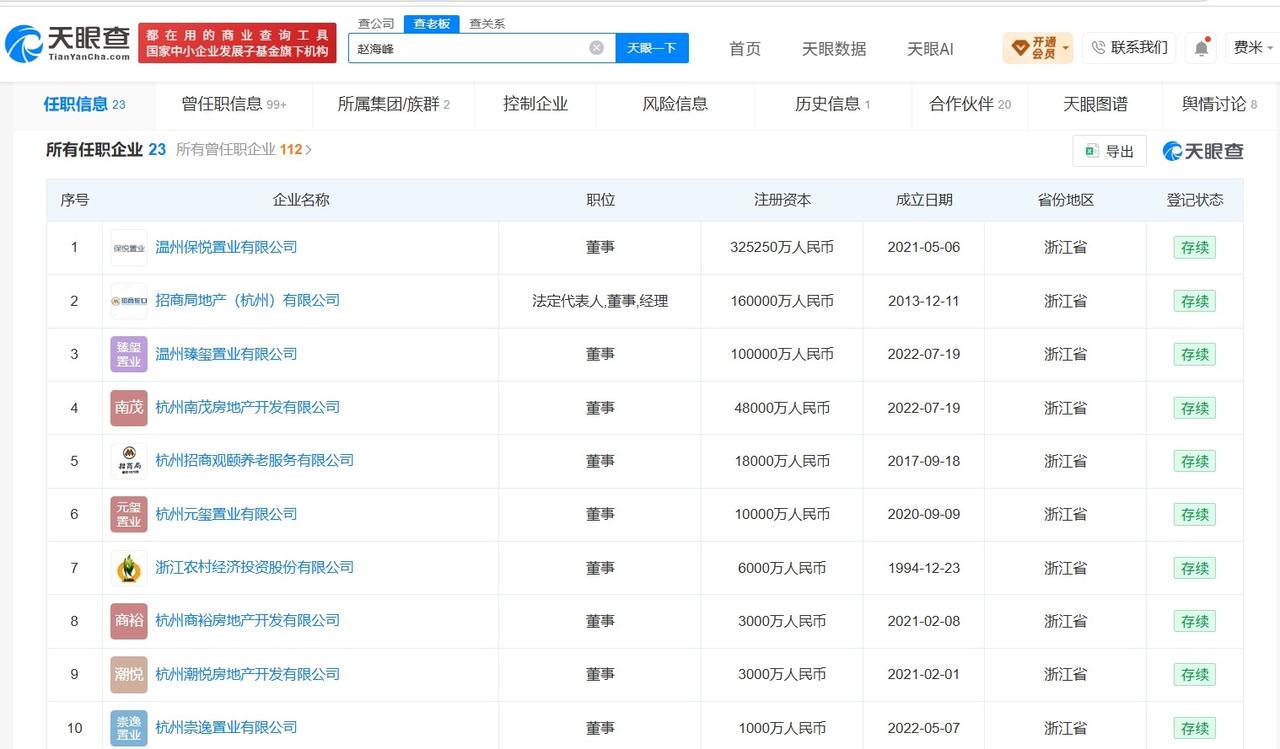This screenshot has height=749, width=1280.
Task: Open 天眼AI in top navigation
Action: click(930, 48)
